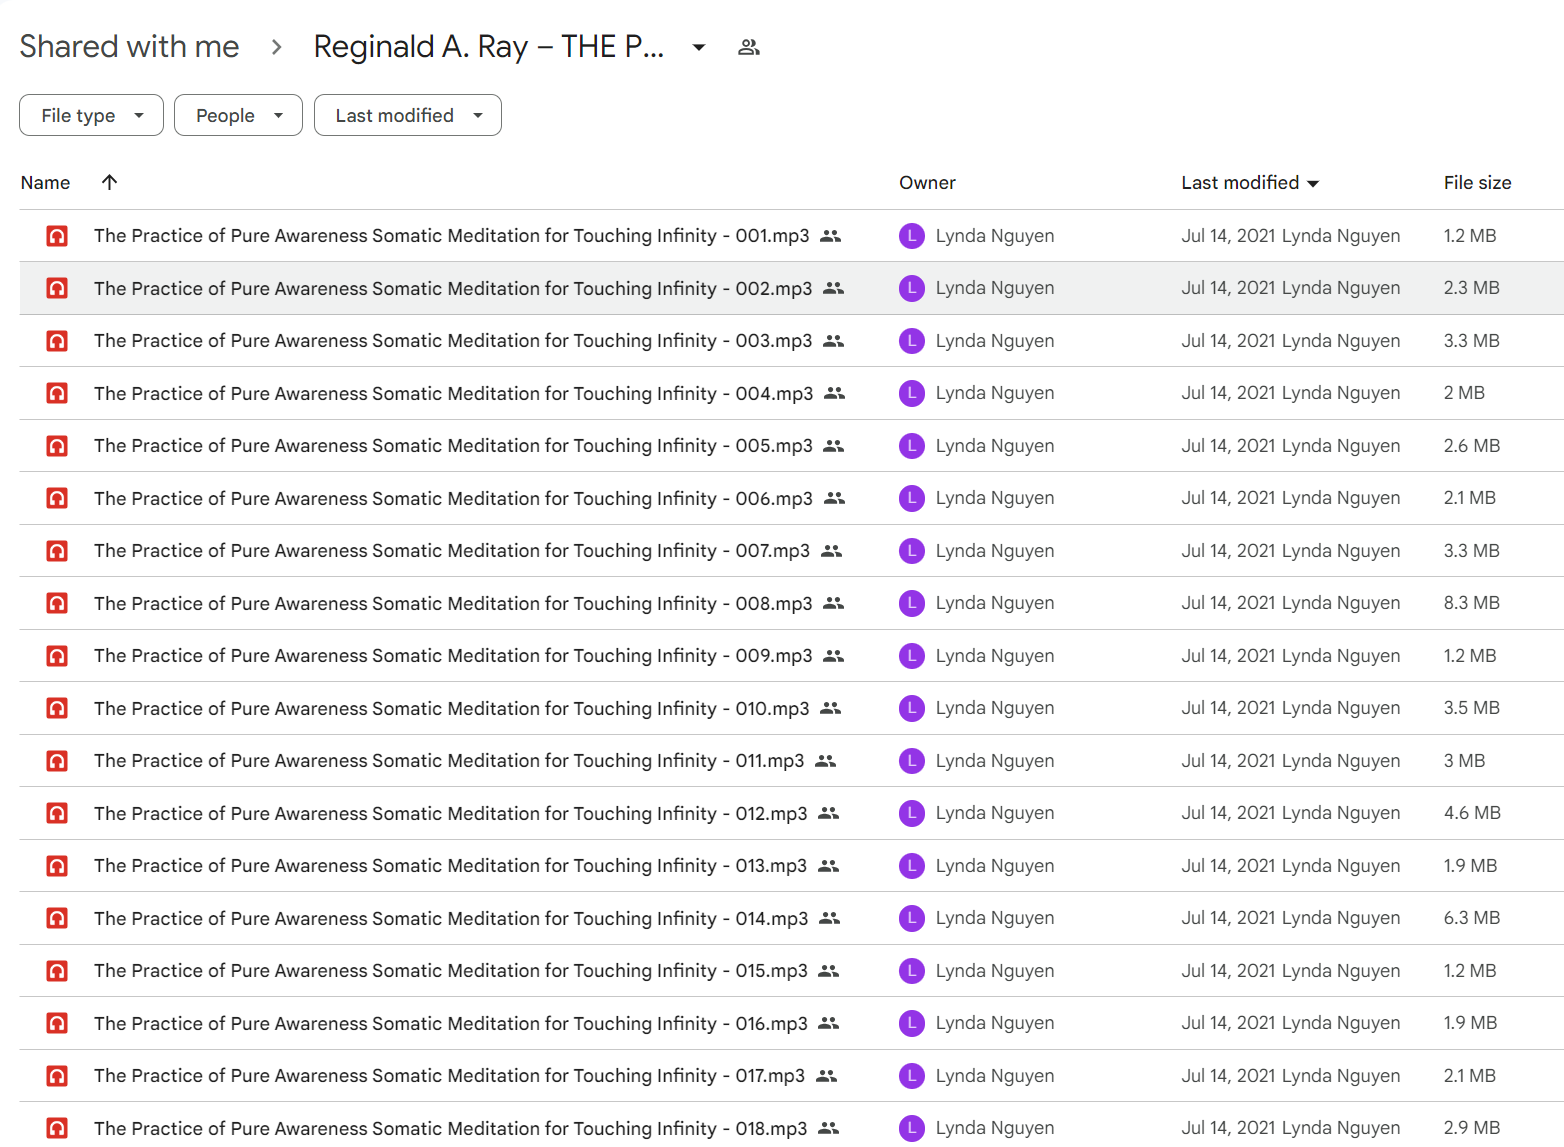The image size is (1564, 1147).
Task: Sort by the Name column header
Action: 46,183
